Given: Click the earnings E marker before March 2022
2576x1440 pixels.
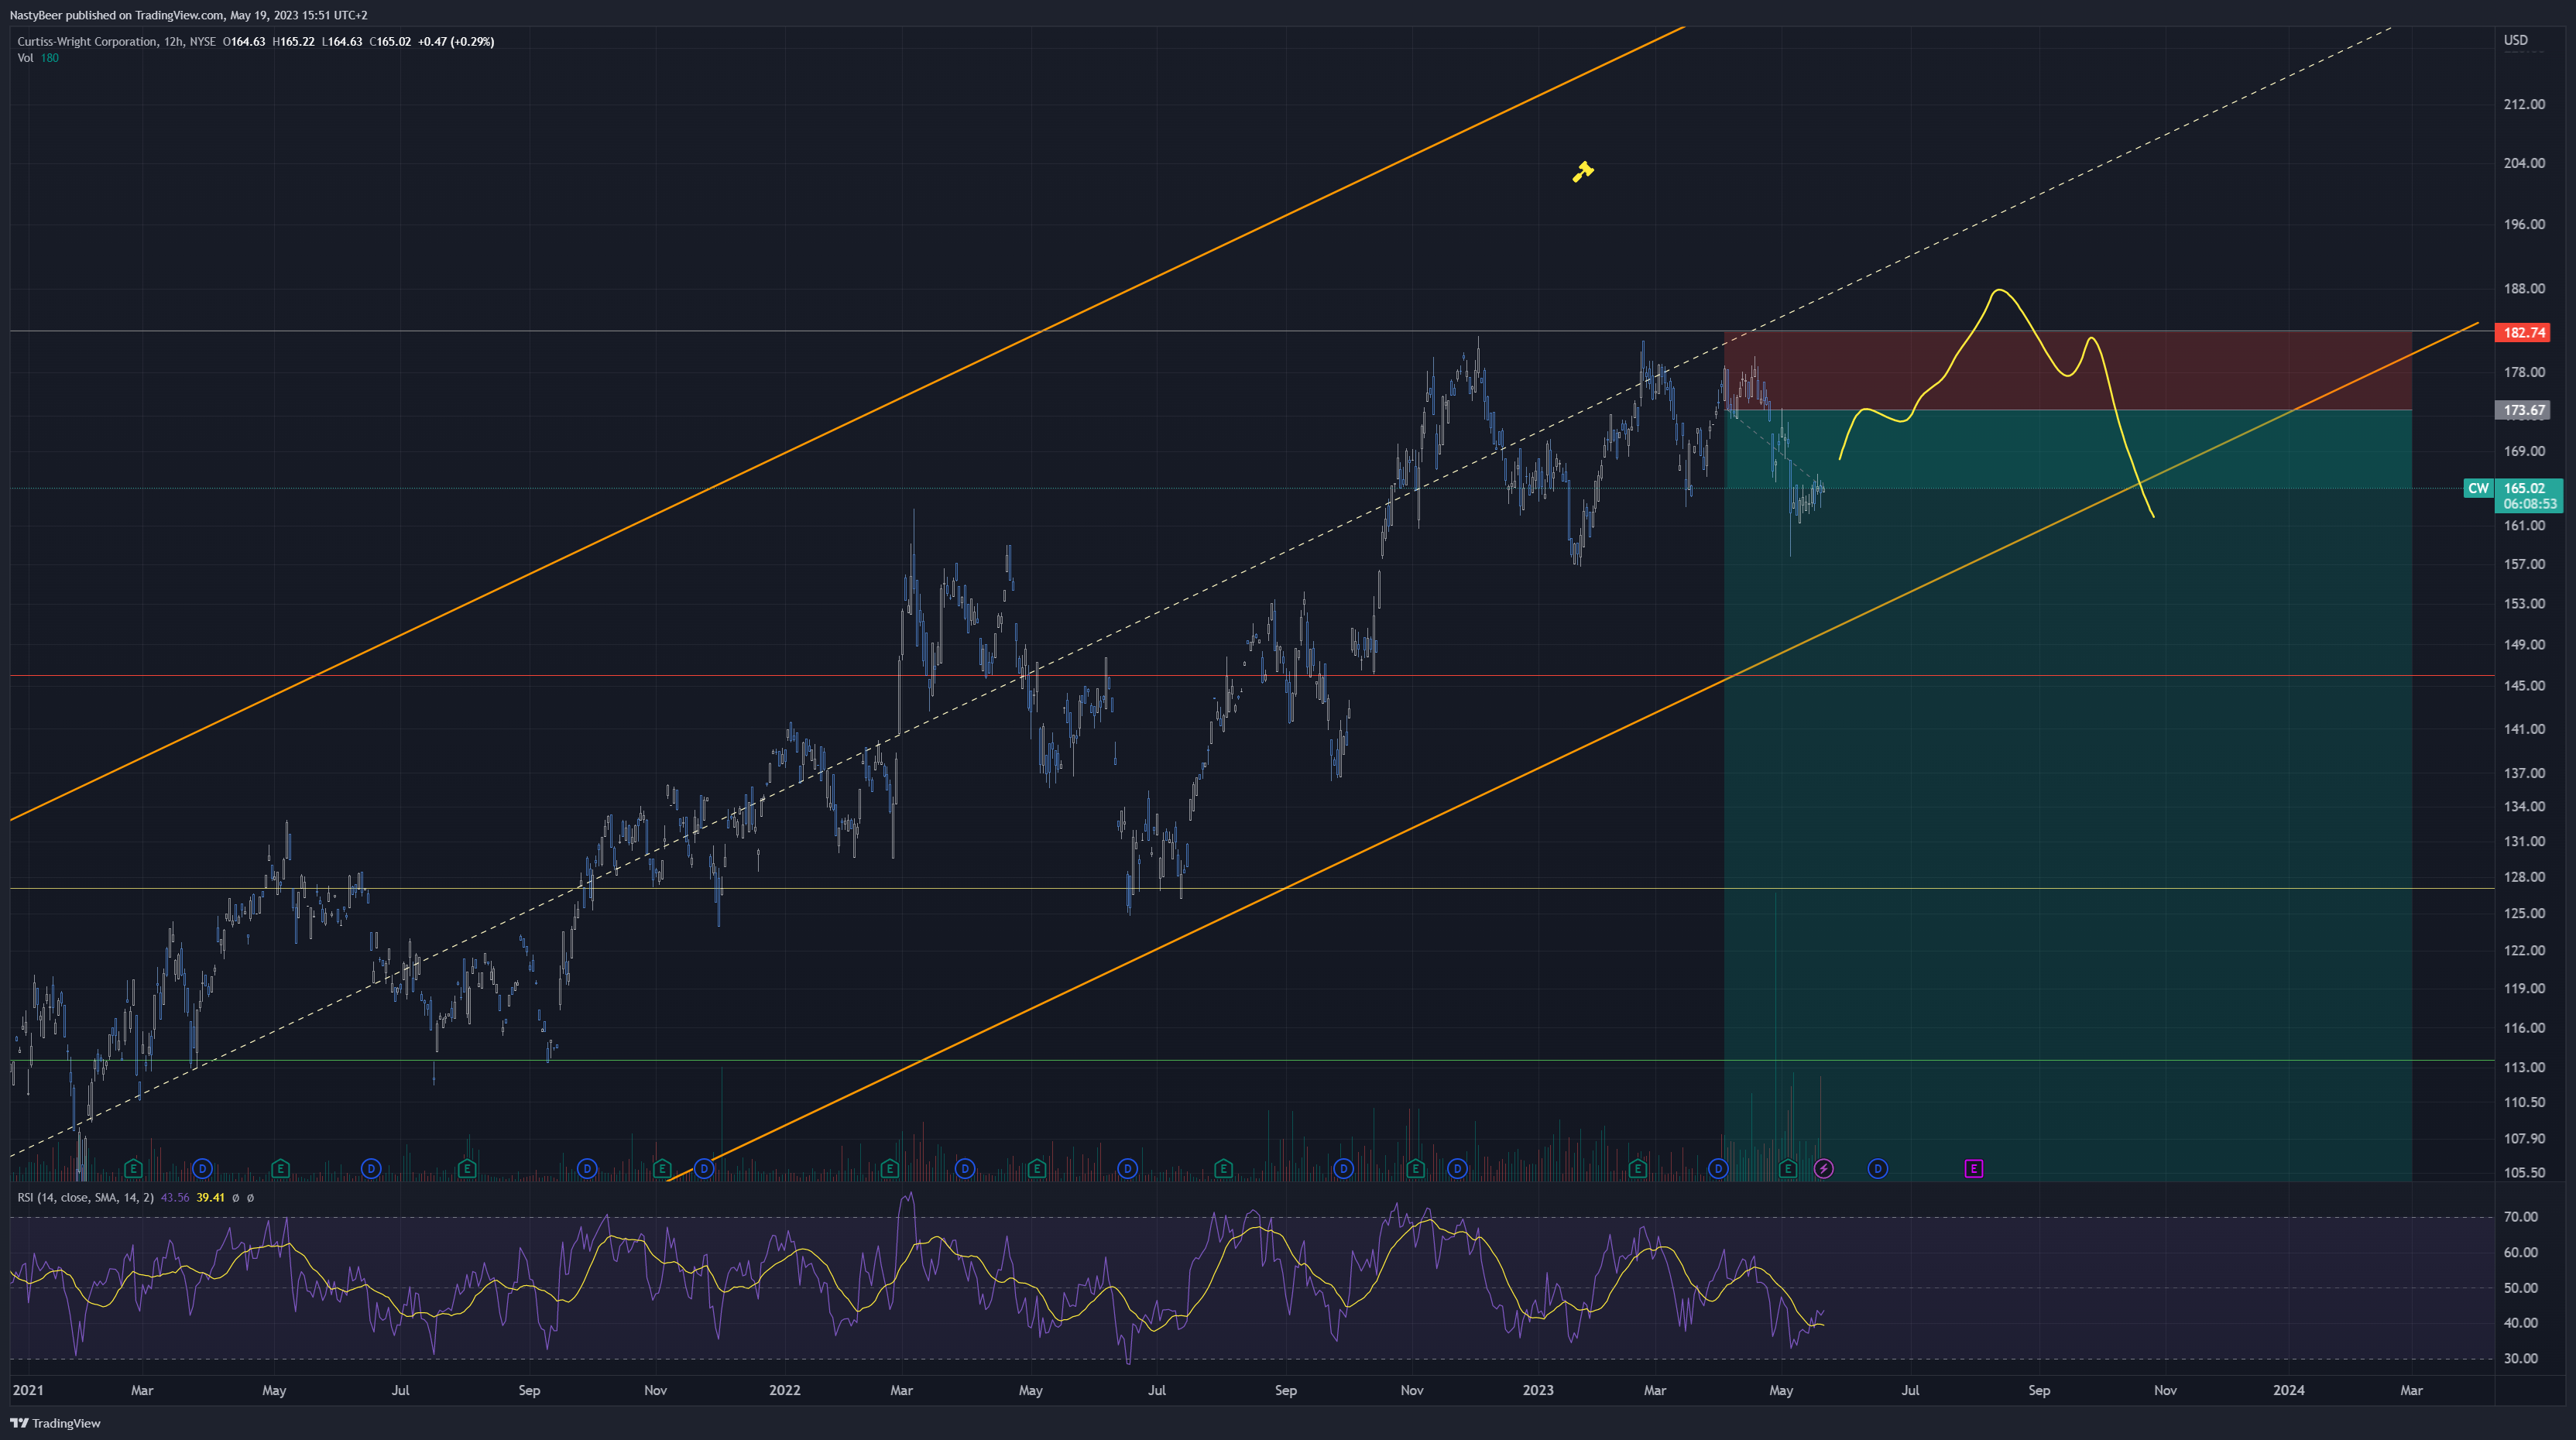Looking at the screenshot, I should click(889, 1168).
